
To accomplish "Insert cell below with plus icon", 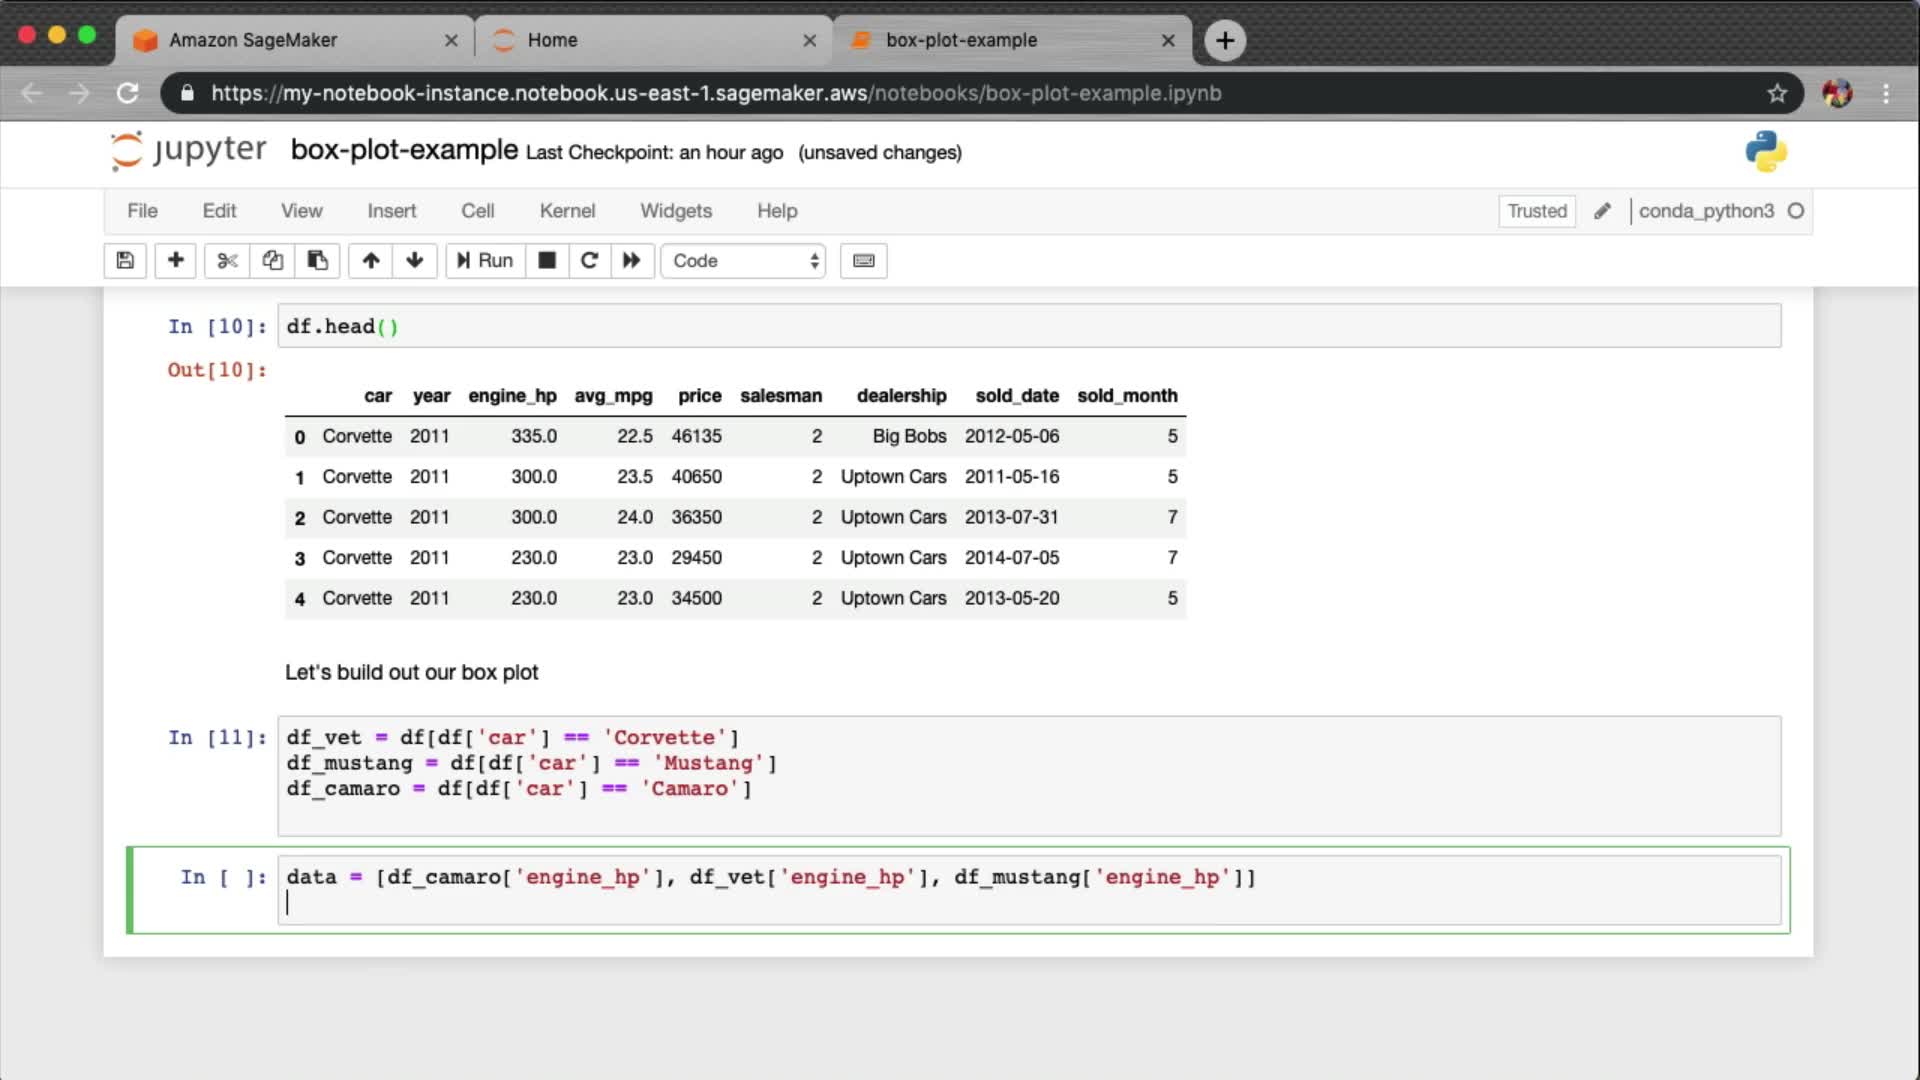I will pos(175,261).
